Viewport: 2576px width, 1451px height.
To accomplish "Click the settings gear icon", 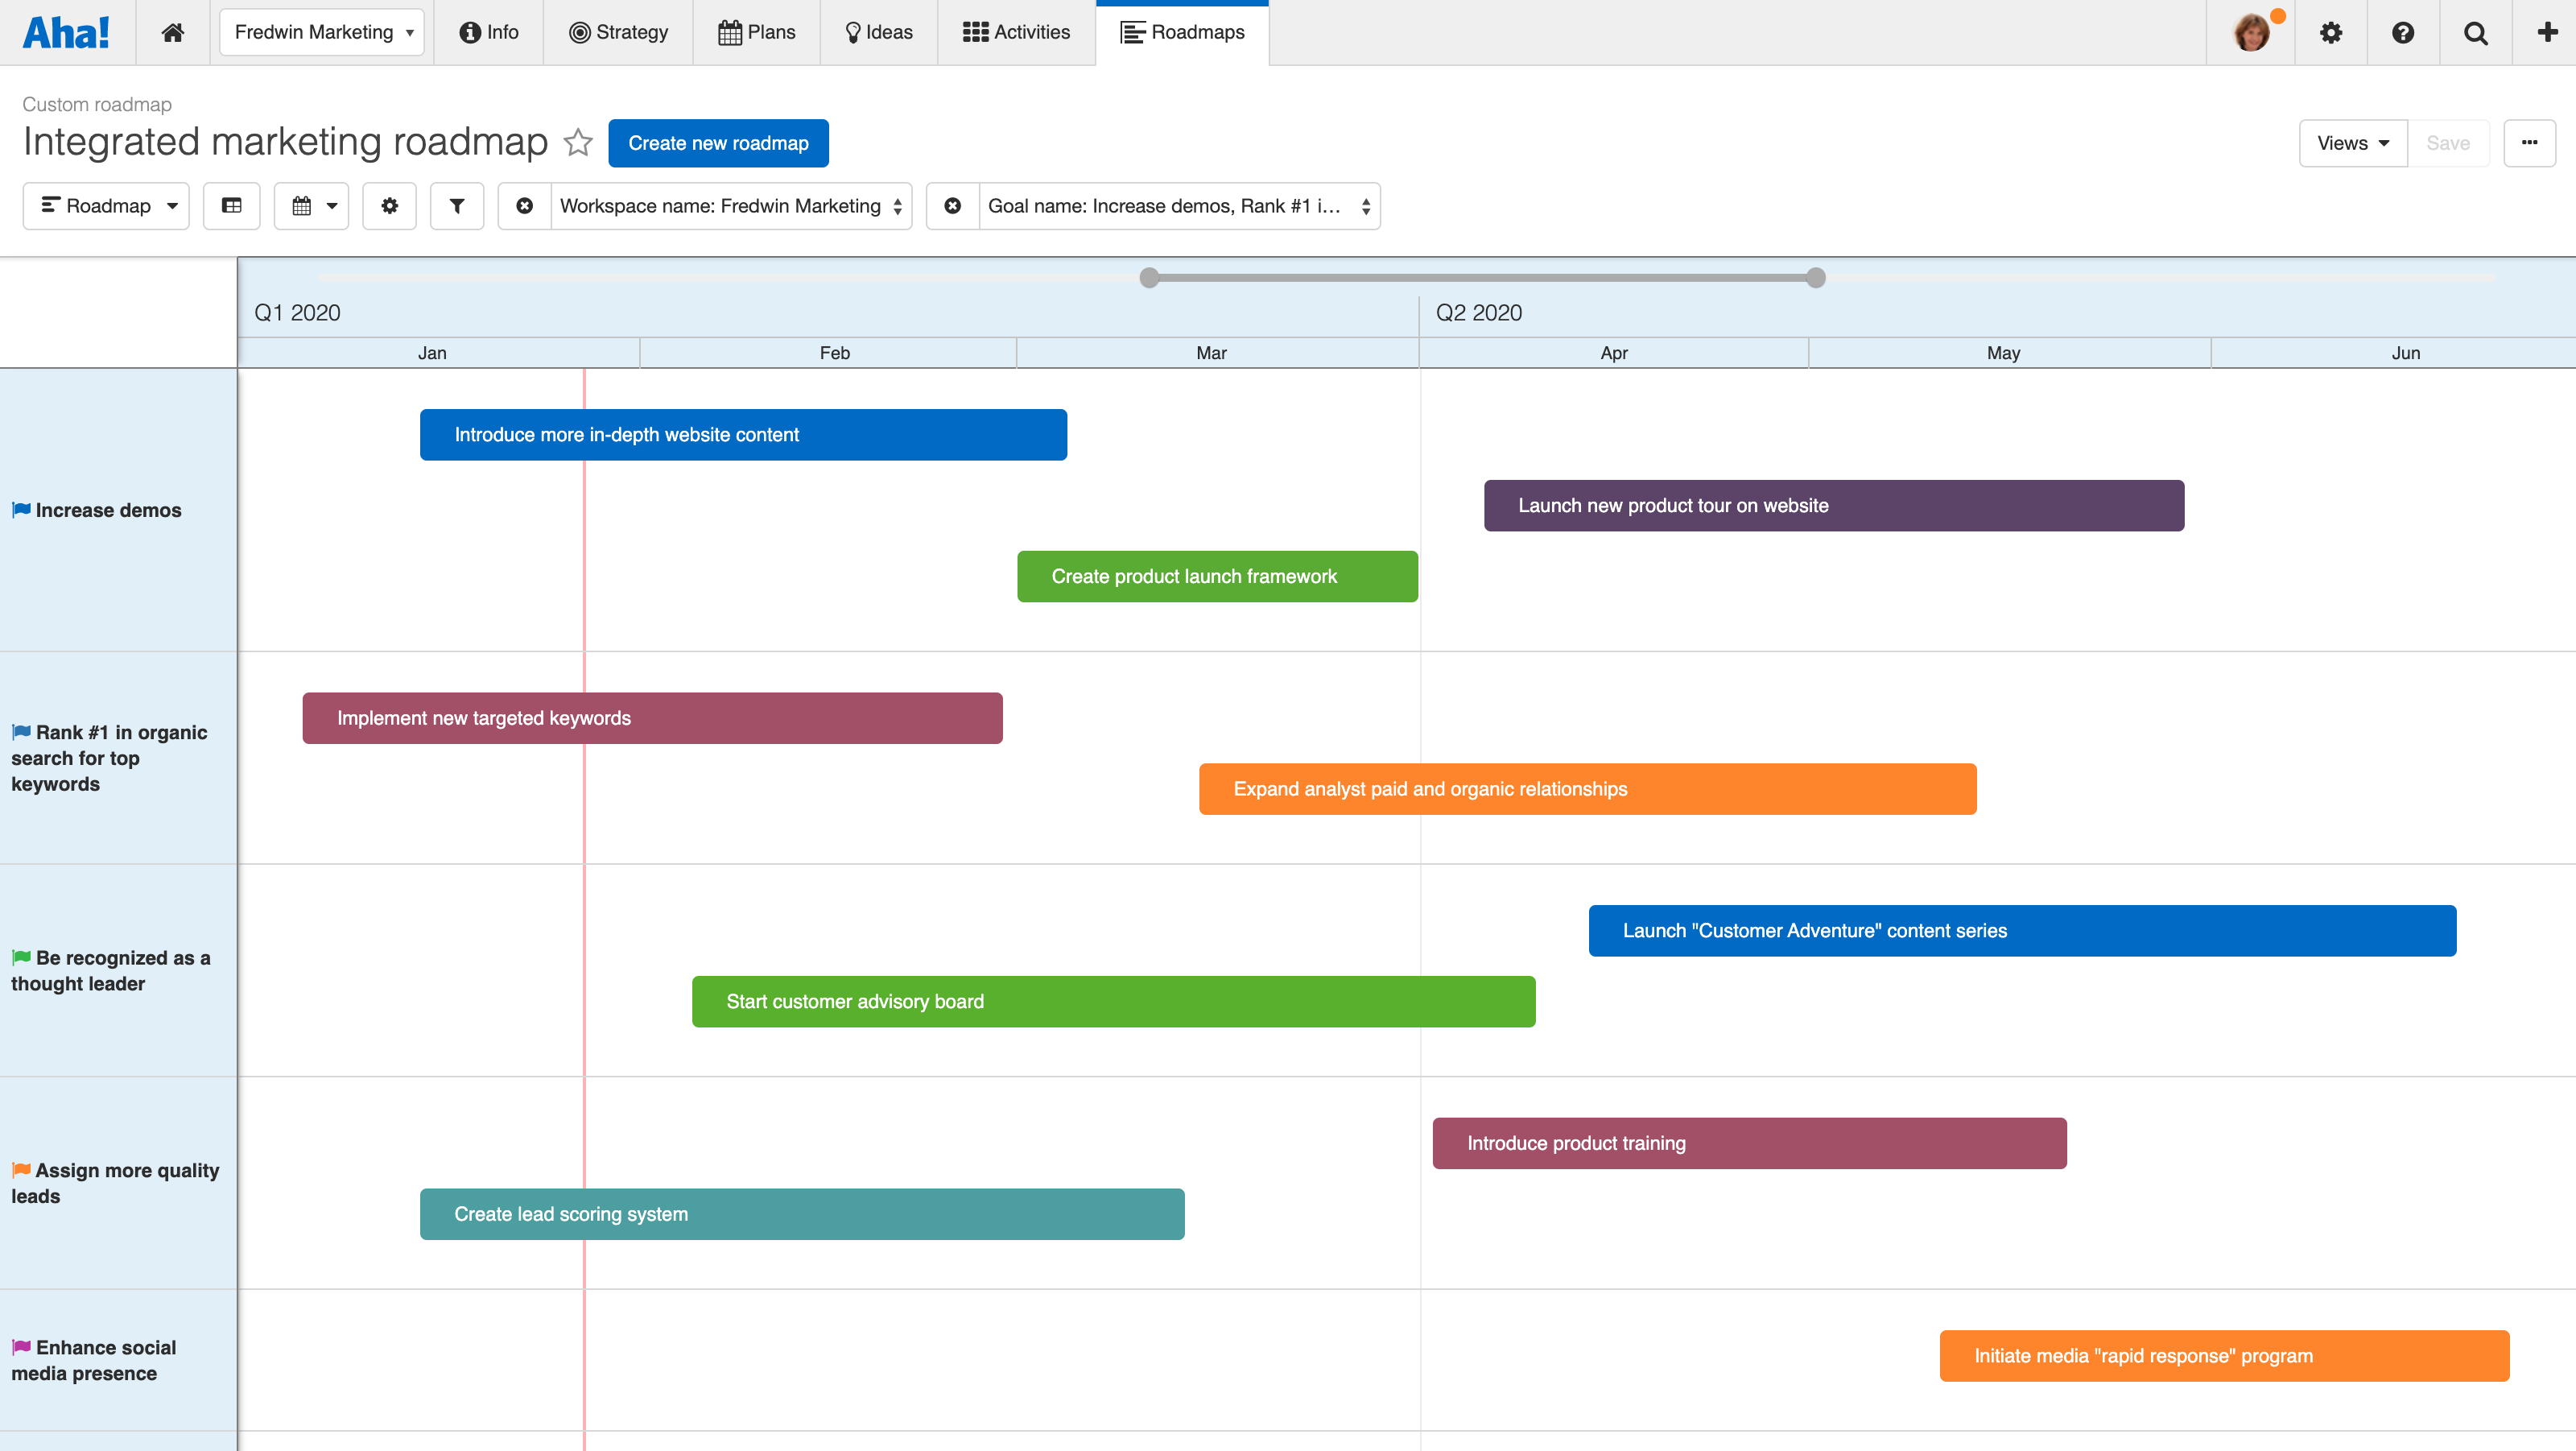I will (x=2332, y=32).
